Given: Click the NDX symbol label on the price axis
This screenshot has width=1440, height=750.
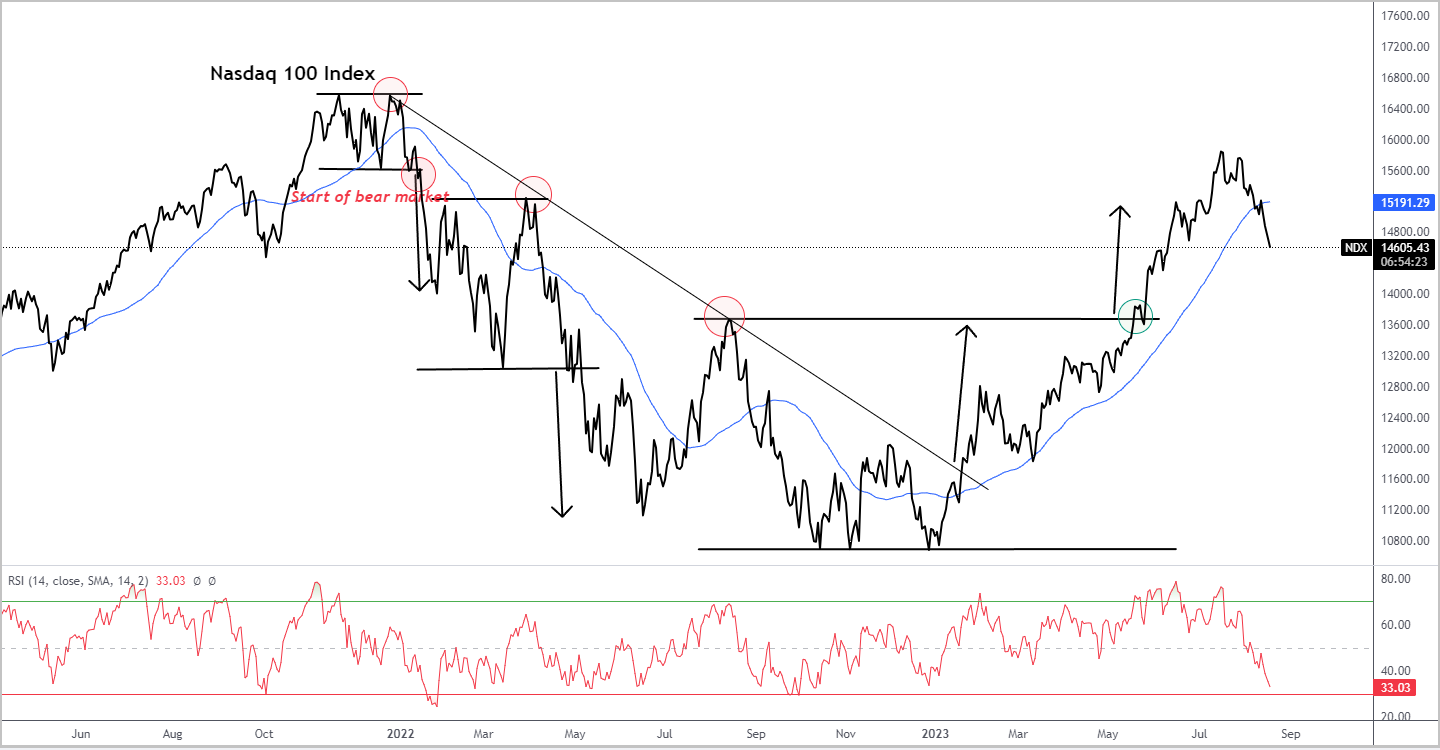Looking at the screenshot, I should point(1354,247).
